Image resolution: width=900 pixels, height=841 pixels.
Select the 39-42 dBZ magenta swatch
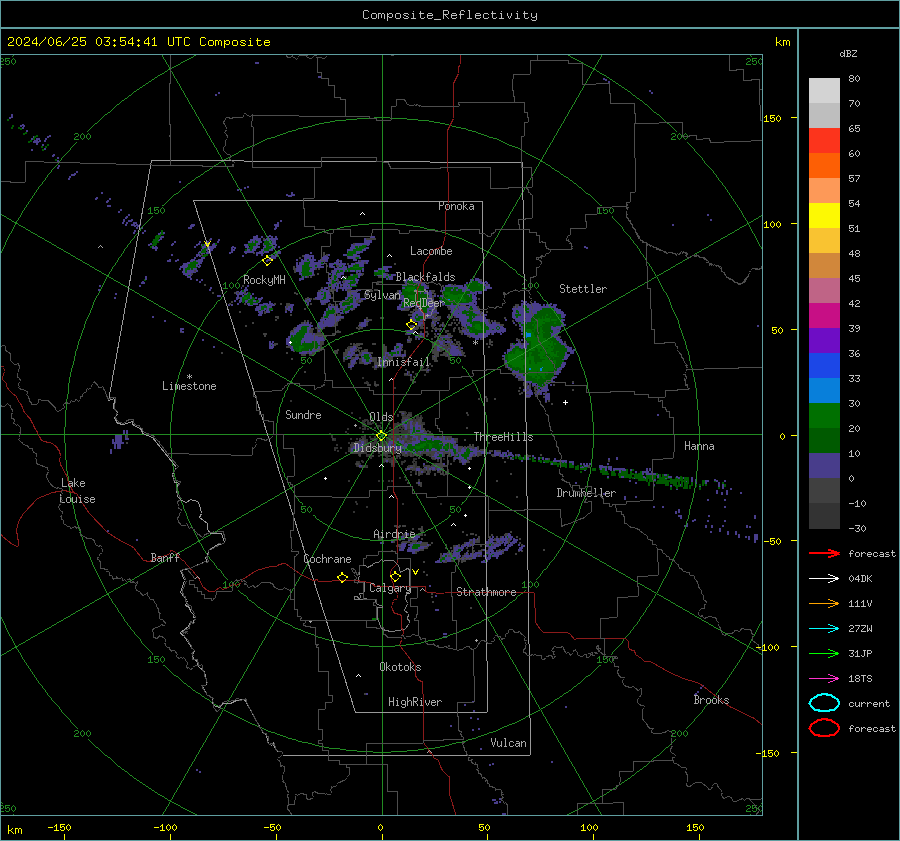click(824, 315)
